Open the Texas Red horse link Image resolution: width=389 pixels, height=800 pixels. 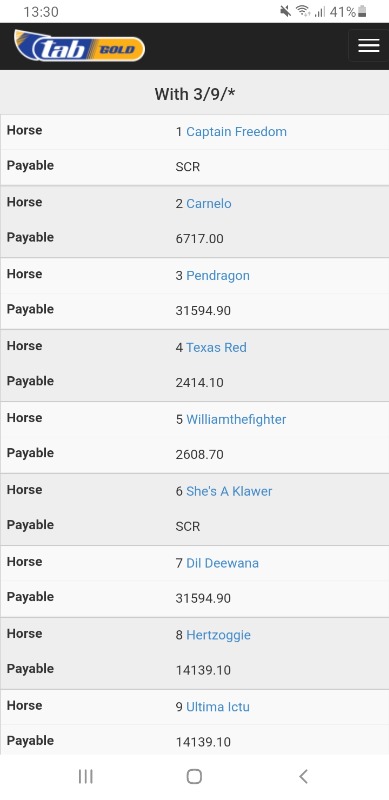(216, 347)
